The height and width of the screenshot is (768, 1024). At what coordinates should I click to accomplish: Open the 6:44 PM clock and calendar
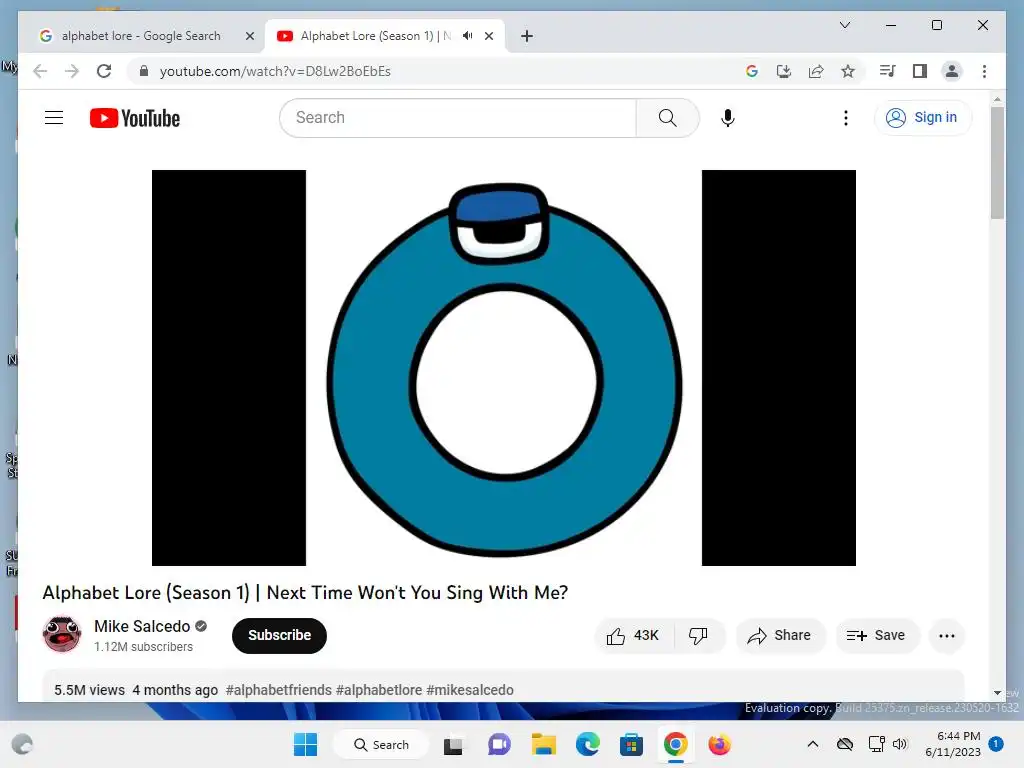[953, 744]
